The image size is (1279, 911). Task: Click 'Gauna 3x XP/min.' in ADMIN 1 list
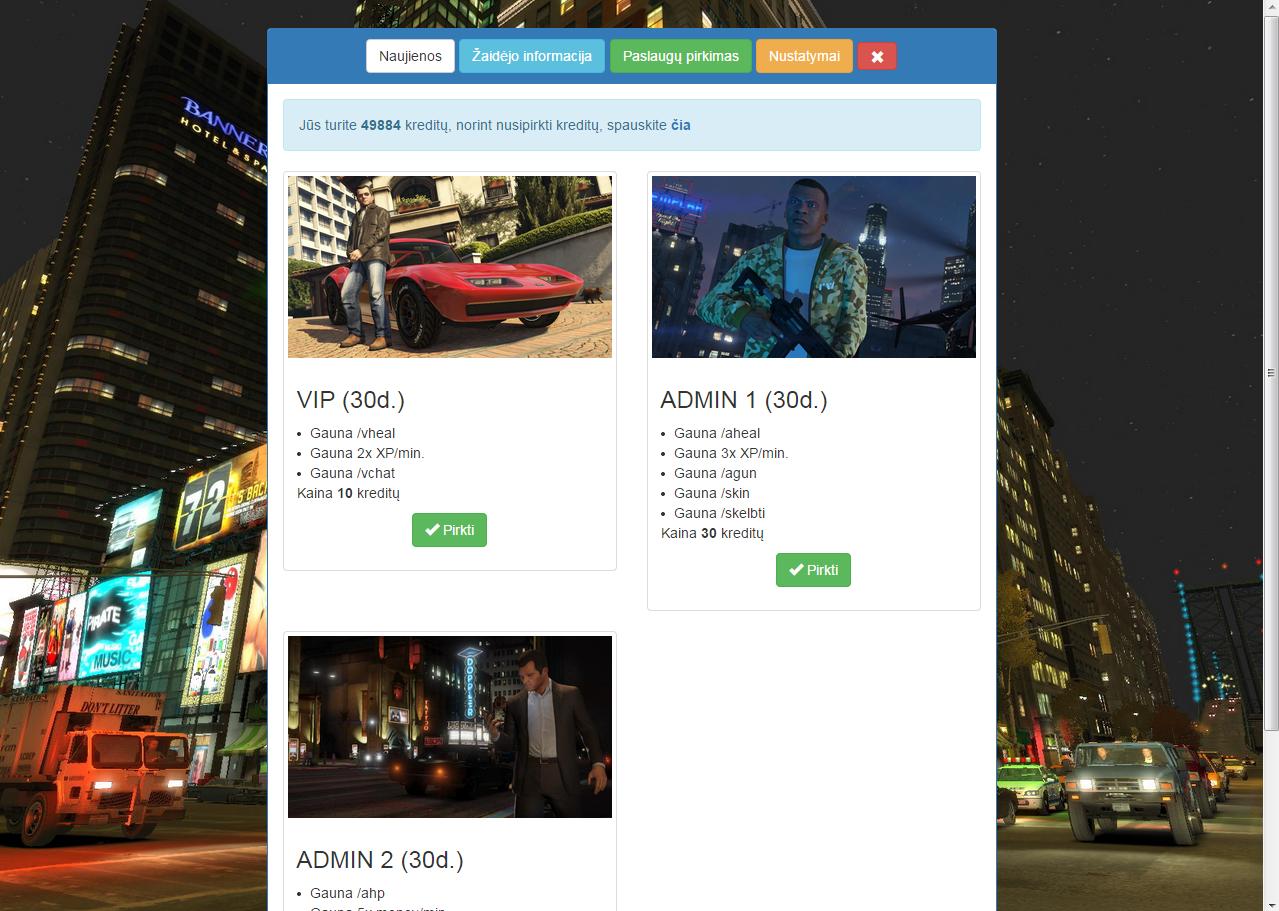731,453
